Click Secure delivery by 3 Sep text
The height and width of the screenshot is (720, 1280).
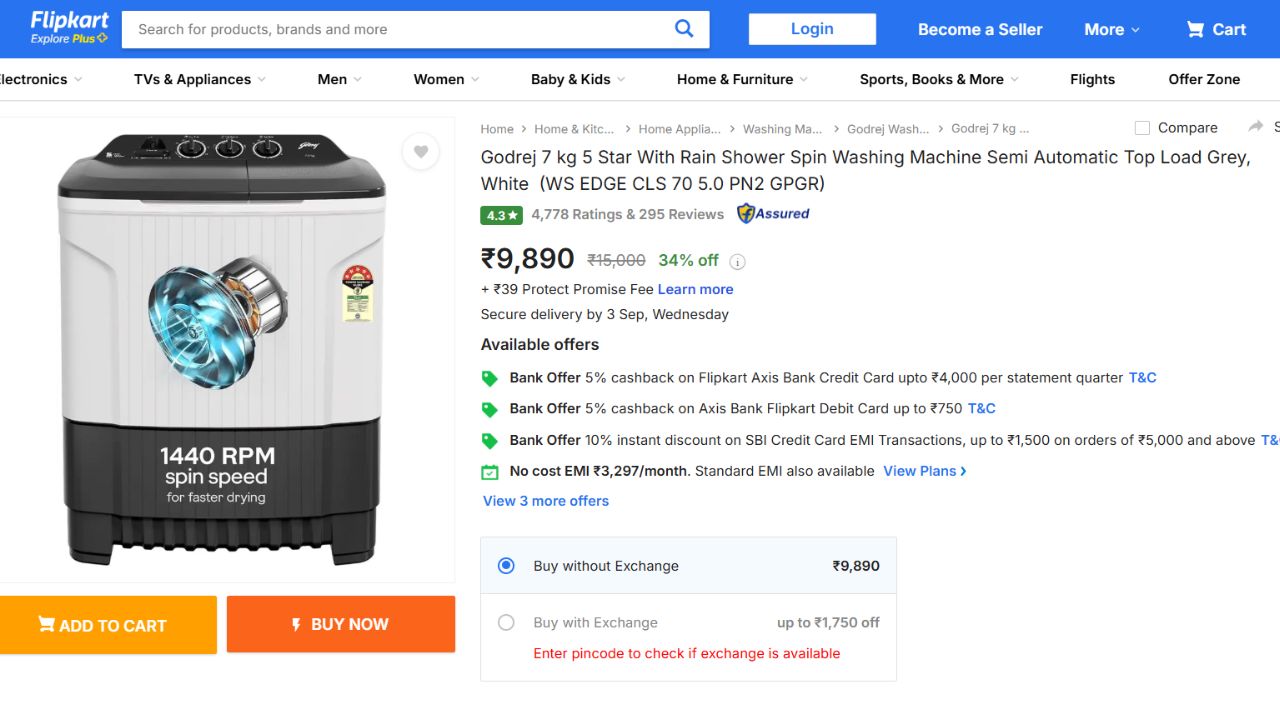tap(605, 314)
